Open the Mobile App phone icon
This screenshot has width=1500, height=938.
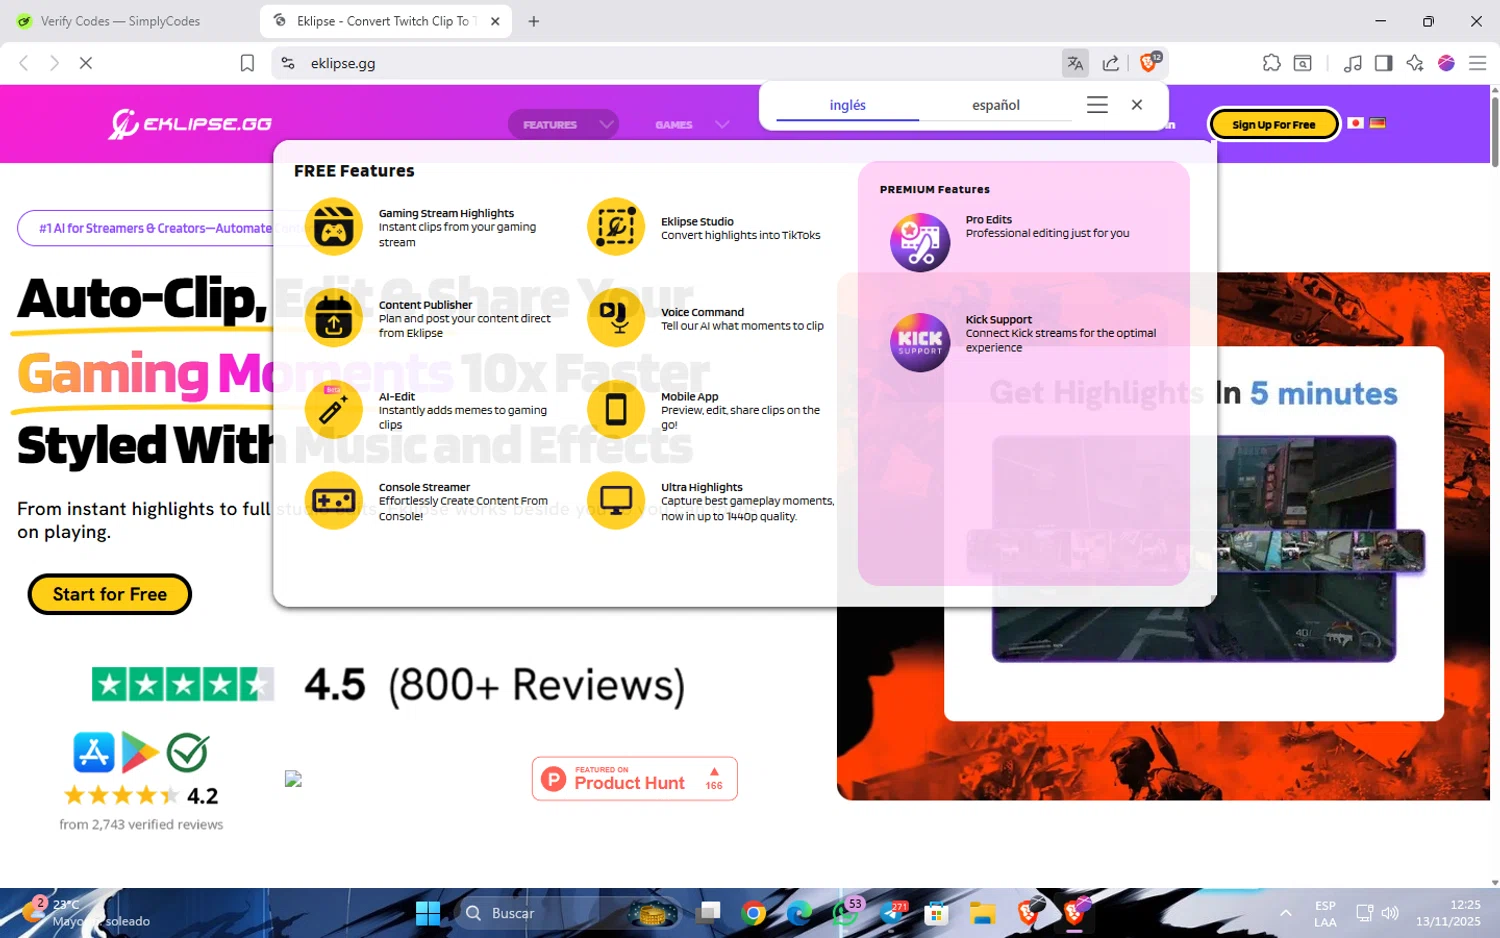616,409
